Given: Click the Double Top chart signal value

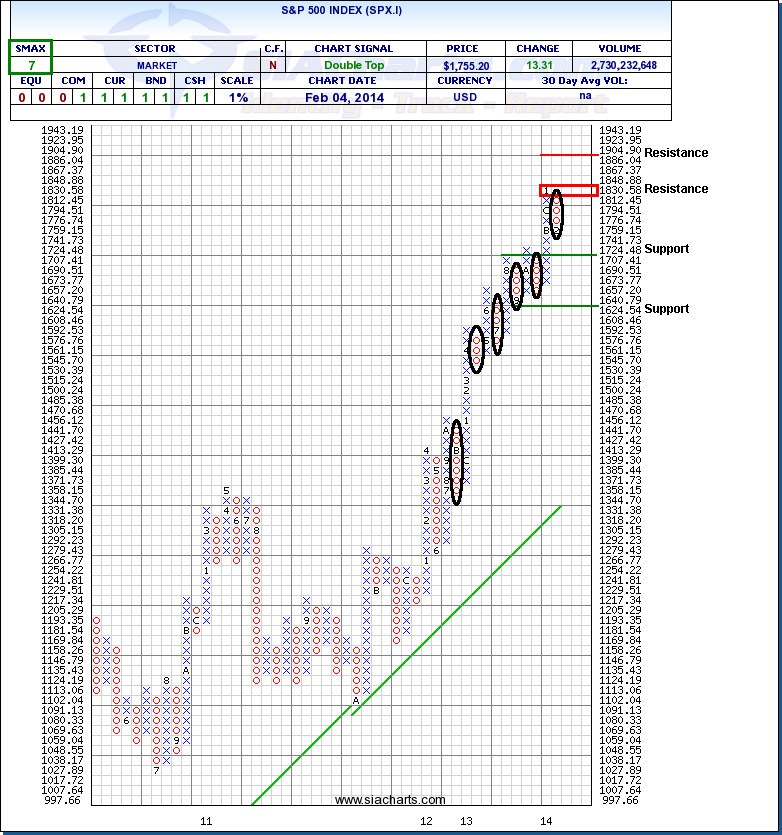Looking at the screenshot, I should click(353, 64).
